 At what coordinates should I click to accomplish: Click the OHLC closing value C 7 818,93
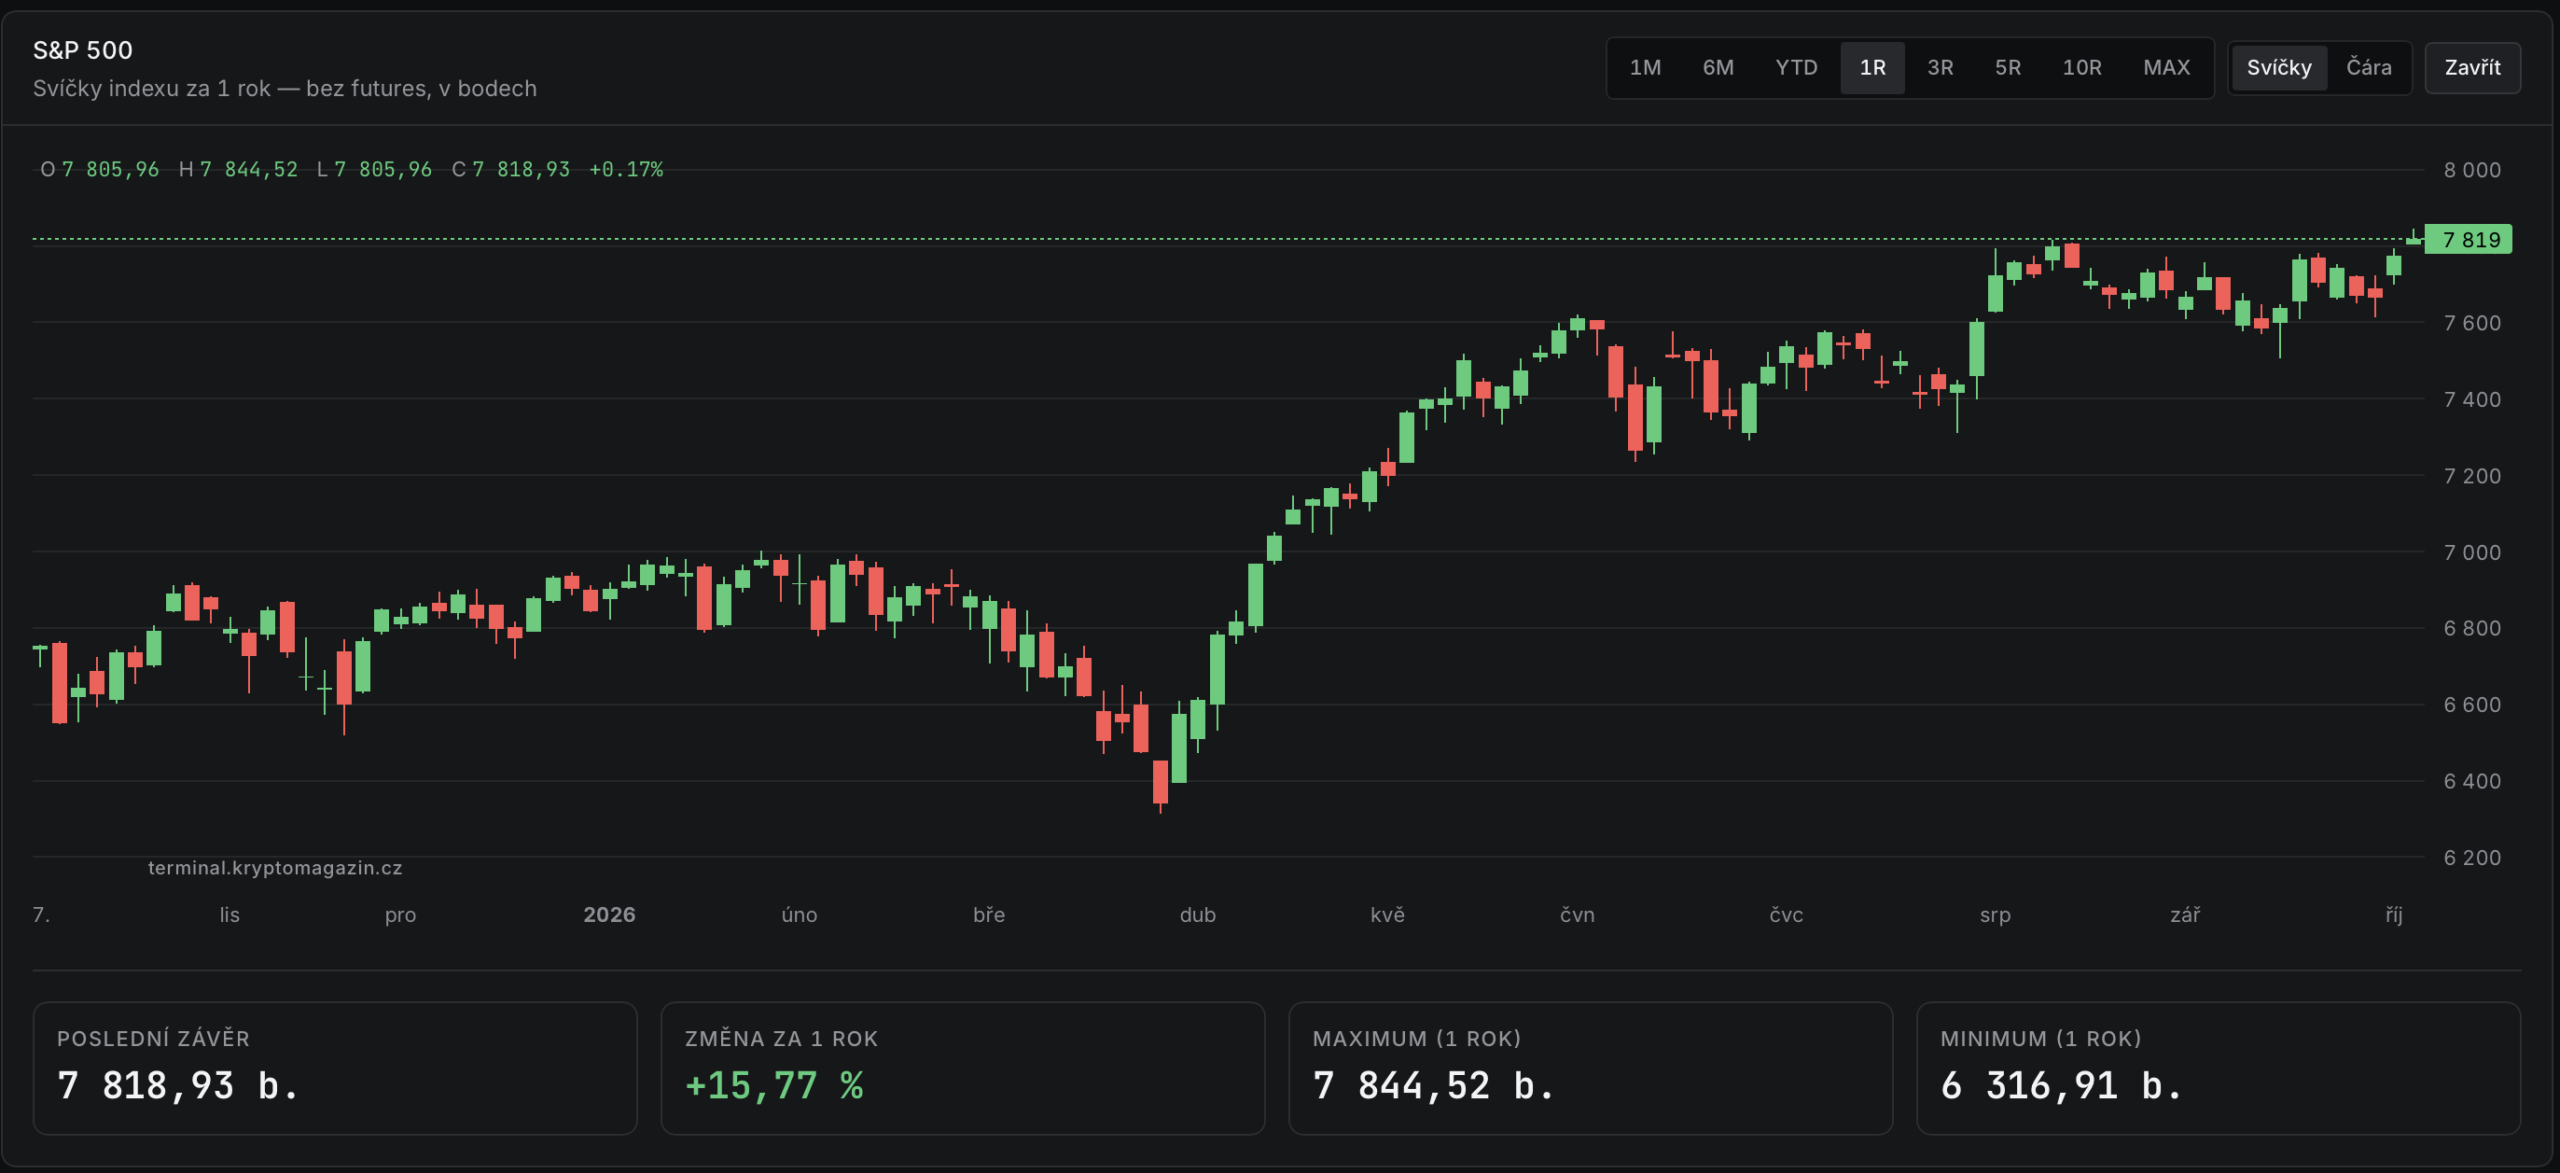pos(510,169)
